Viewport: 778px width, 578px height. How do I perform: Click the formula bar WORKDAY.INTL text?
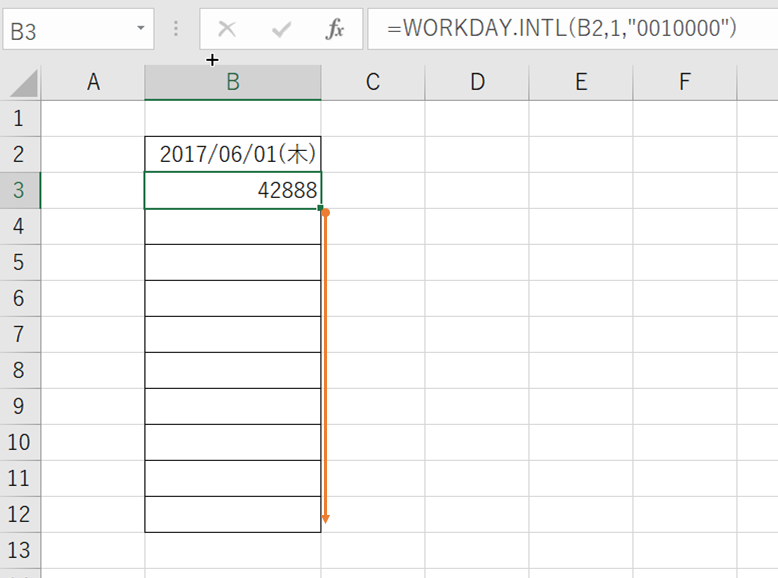pos(562,28)
